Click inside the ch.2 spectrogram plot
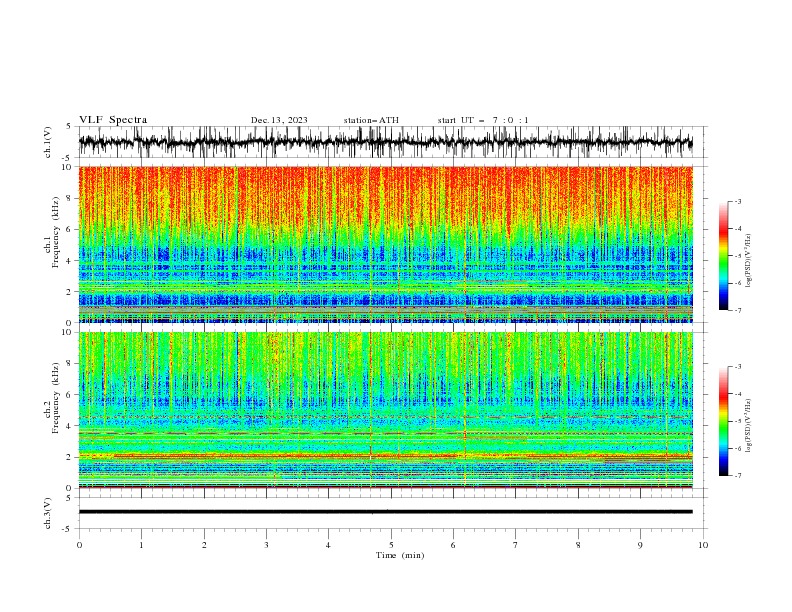The image size is (792, 612). 385,410
